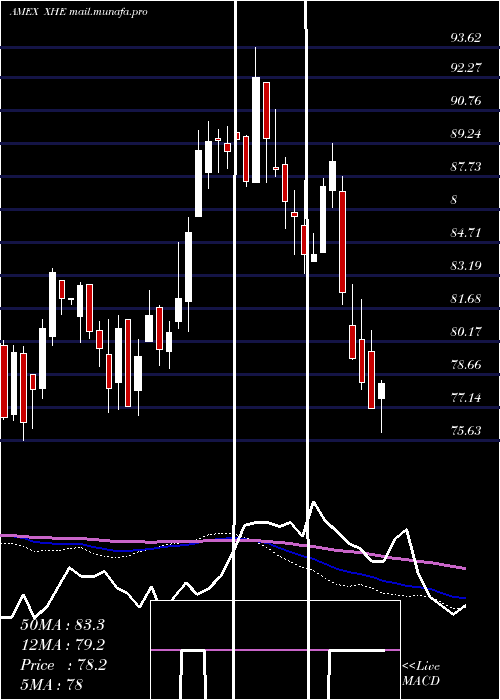Image resolution: width=500 pixels, height=700 pixels.
Task: Click the 81.68 price label
Action: 466,299
